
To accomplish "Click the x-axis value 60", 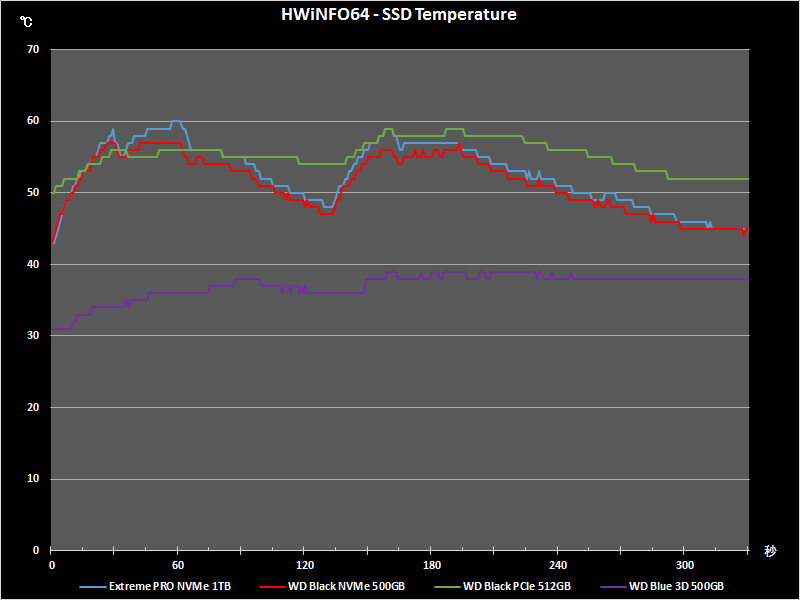I will click(x=178, y=565).
